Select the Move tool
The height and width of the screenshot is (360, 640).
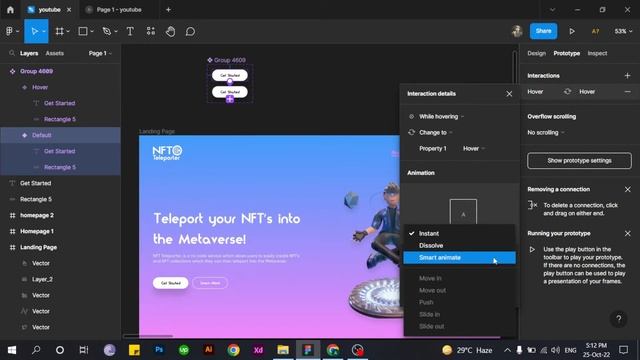click(34, 31)
